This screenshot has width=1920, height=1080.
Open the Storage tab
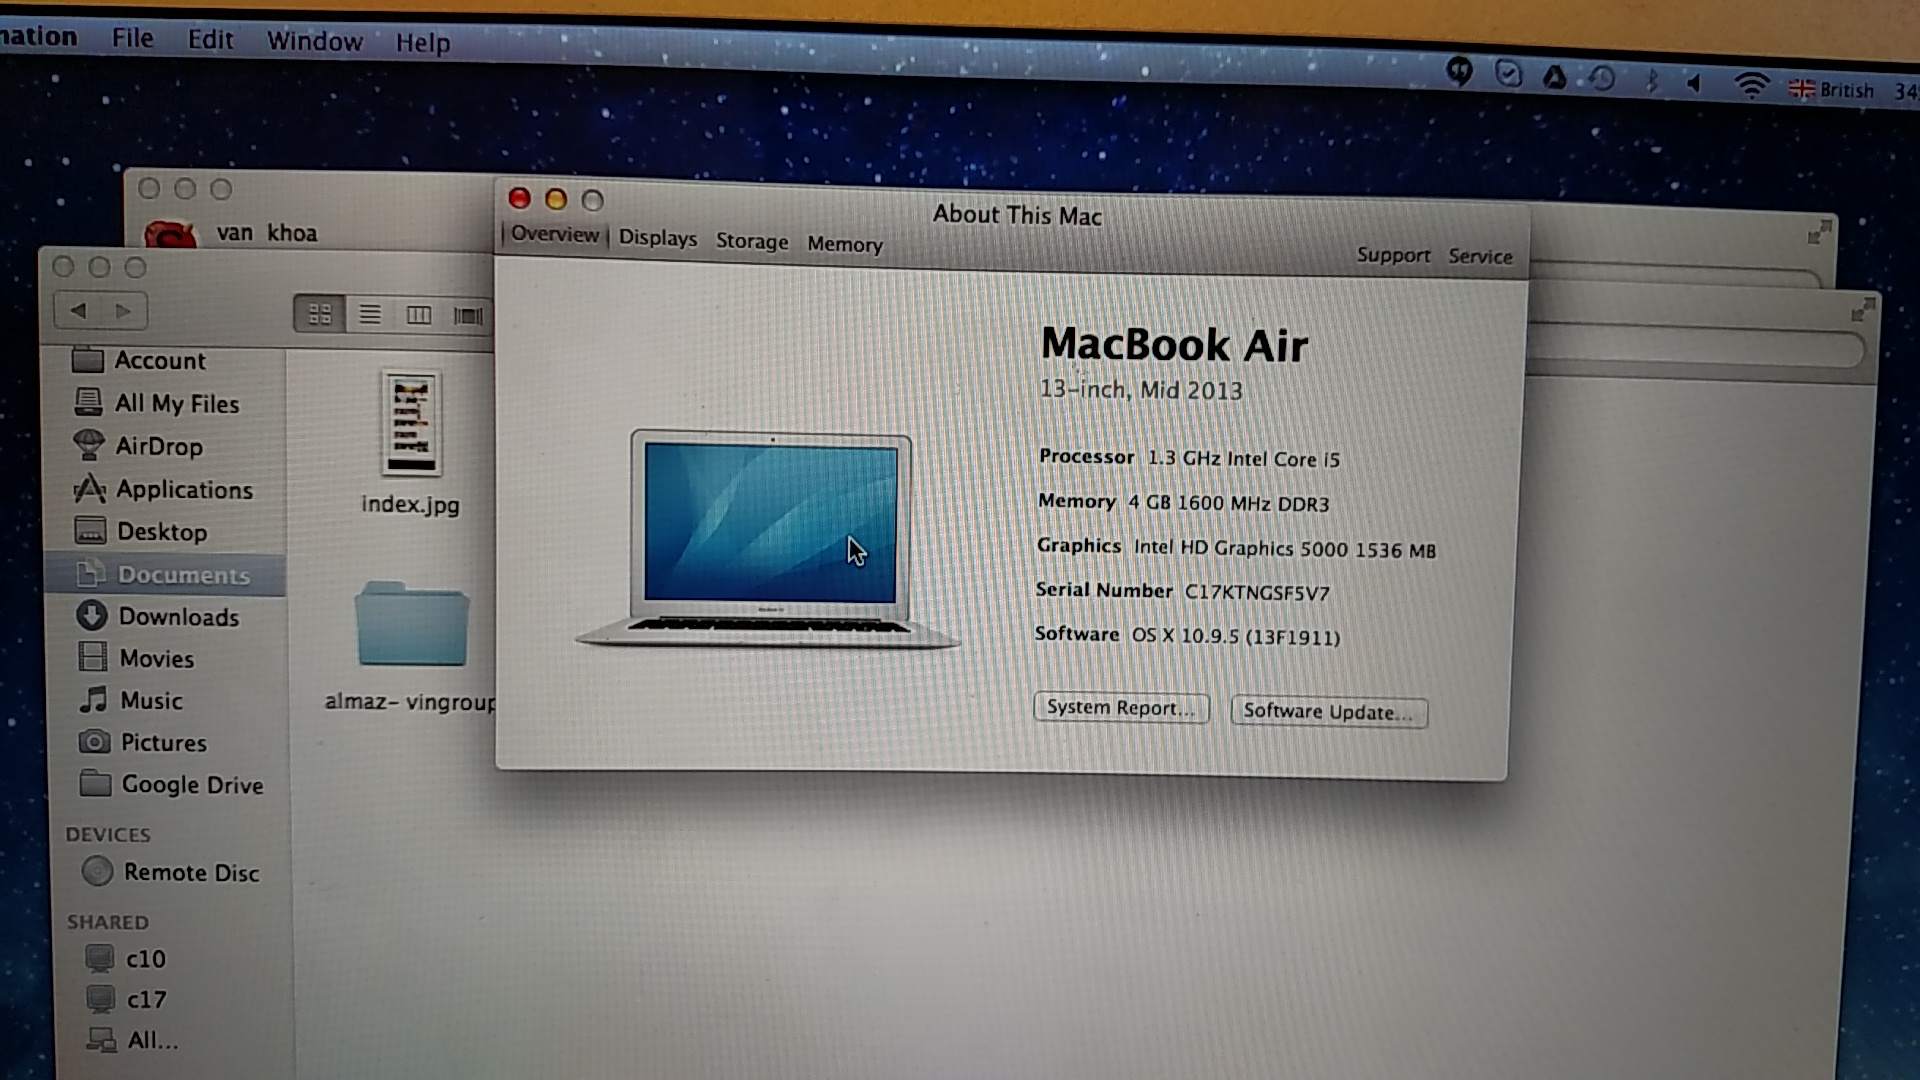click(x=752, y=241)
